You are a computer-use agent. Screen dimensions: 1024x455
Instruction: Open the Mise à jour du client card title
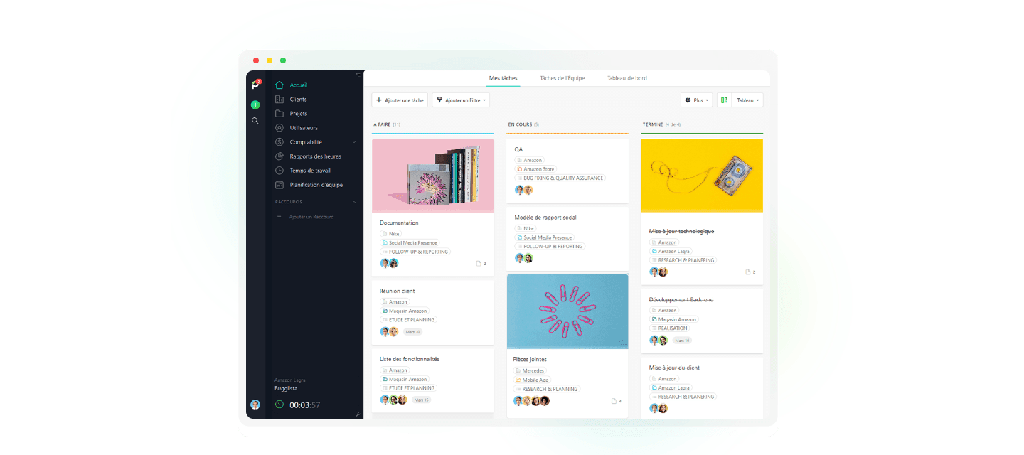pos(675,368)
